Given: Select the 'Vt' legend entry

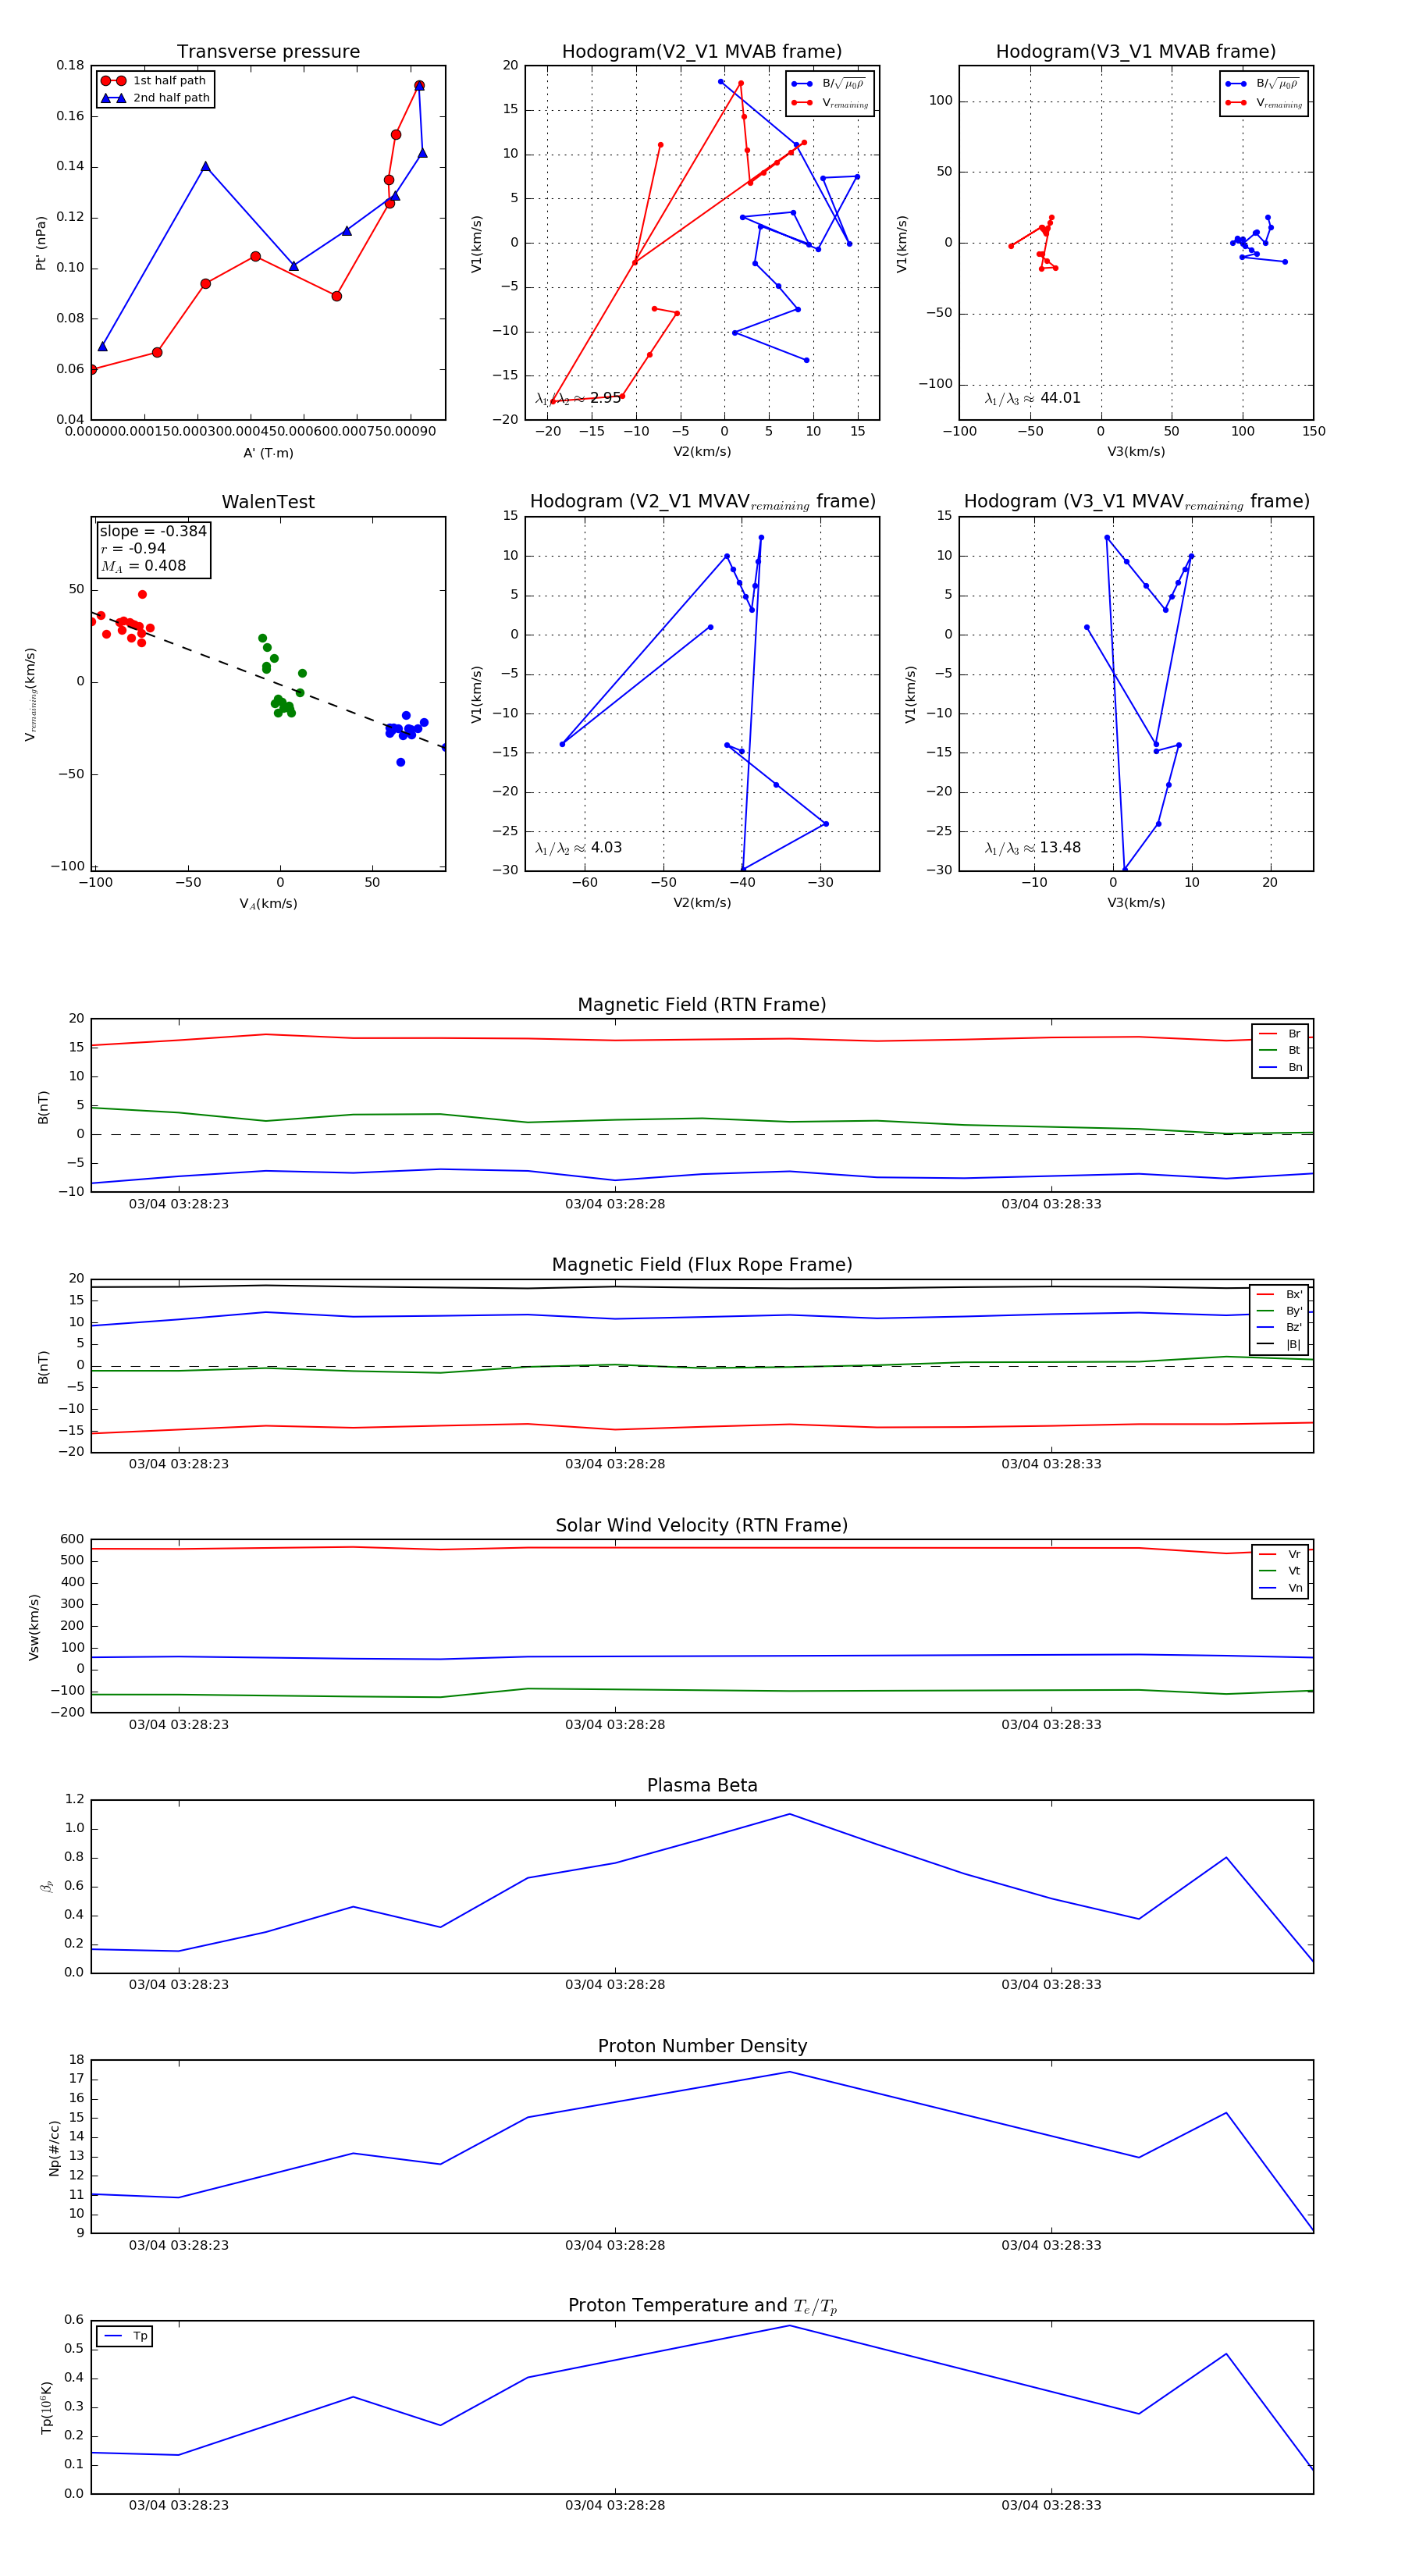Looking at the screenshot, I should tap(1280, 1571).
